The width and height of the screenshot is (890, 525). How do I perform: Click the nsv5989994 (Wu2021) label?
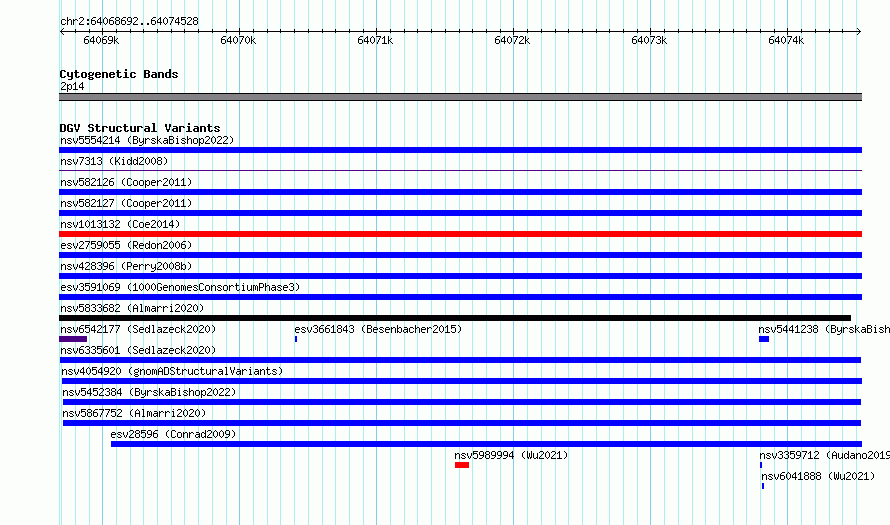coord(511,455)
